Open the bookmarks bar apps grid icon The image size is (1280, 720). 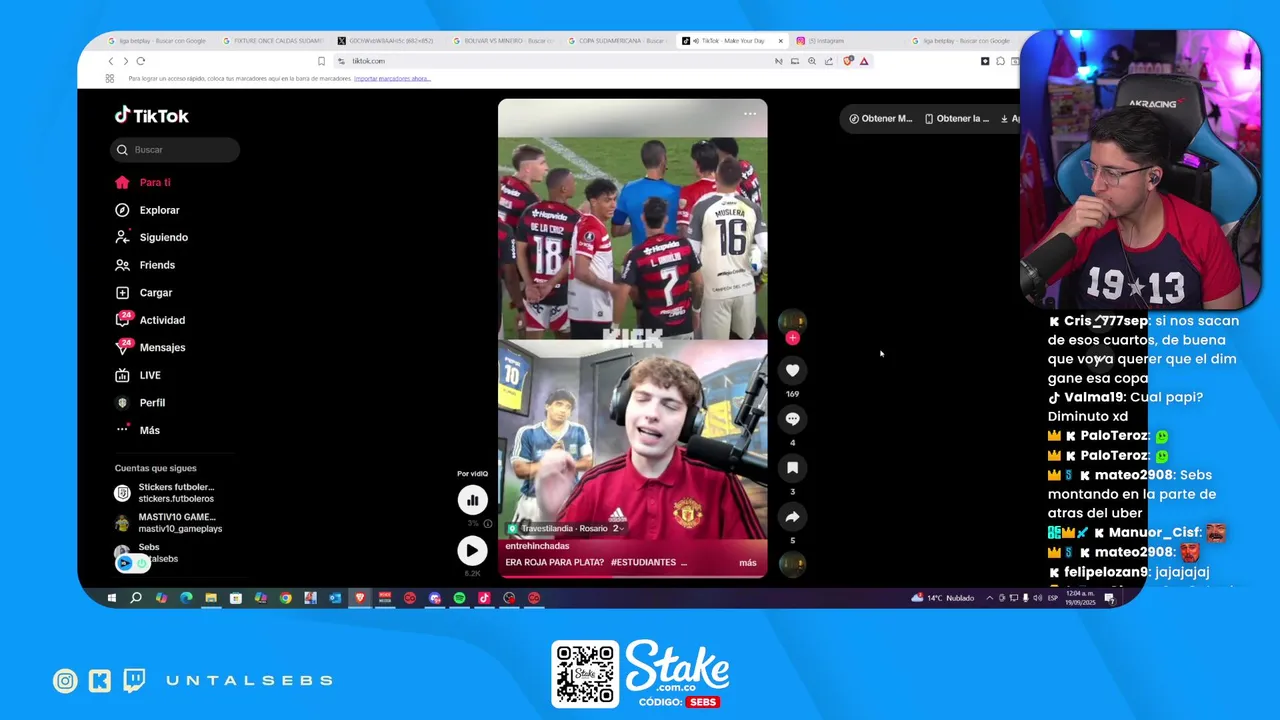click(x=109, y=78)
